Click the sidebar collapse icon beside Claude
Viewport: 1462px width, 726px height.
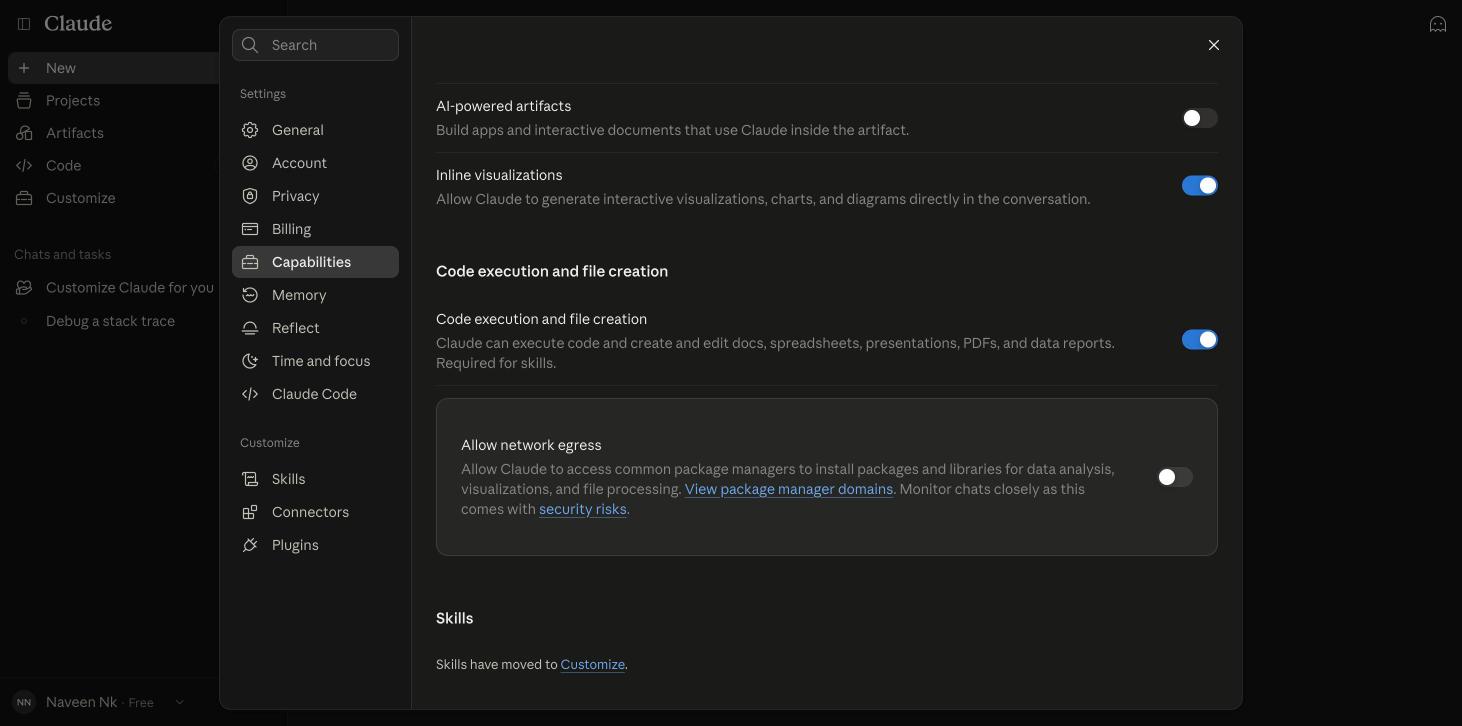(24, 24)
